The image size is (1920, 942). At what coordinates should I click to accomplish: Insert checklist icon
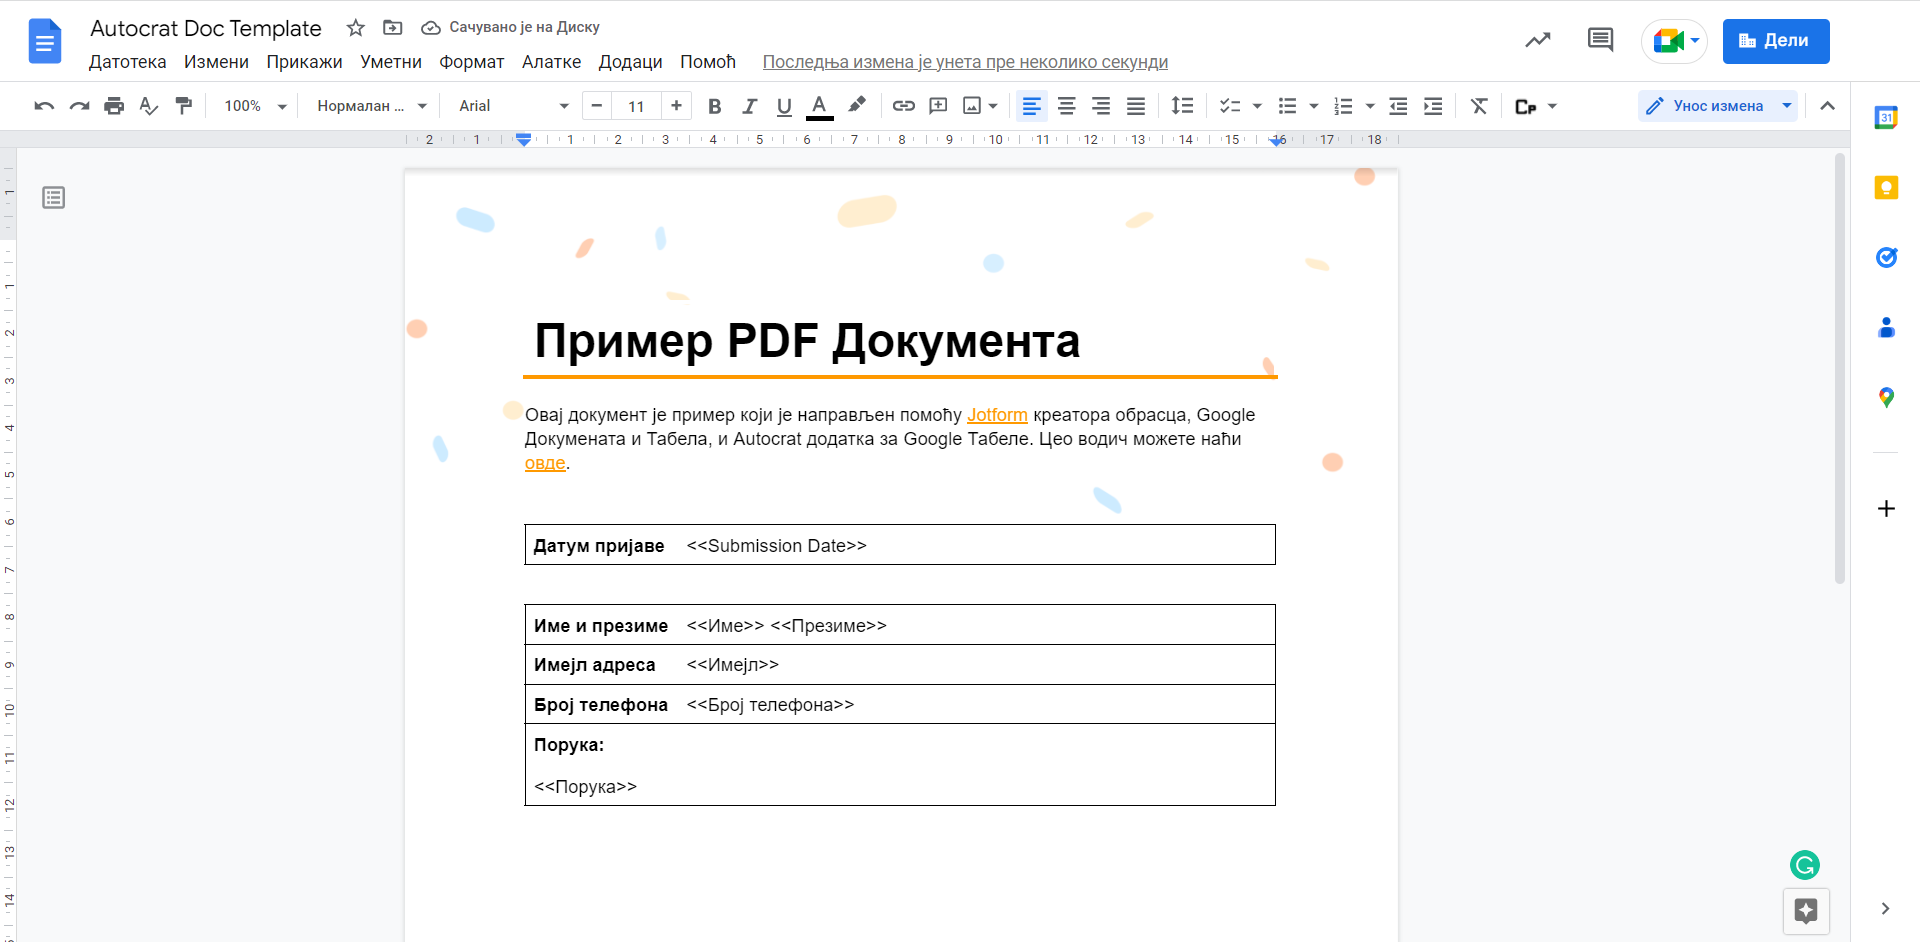tap(1230, 106)
